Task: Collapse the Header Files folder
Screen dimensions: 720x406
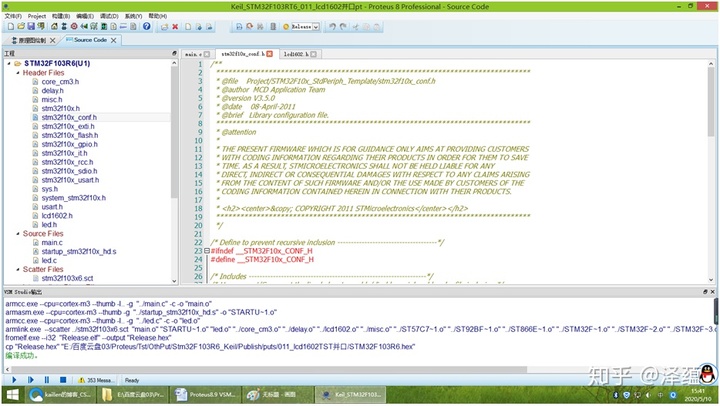Action: pyautogui.click(x=18, y=73)
